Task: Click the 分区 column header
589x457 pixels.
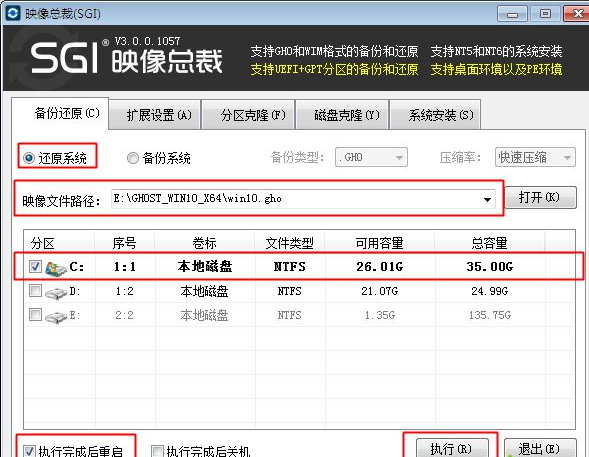Action: 59,243
